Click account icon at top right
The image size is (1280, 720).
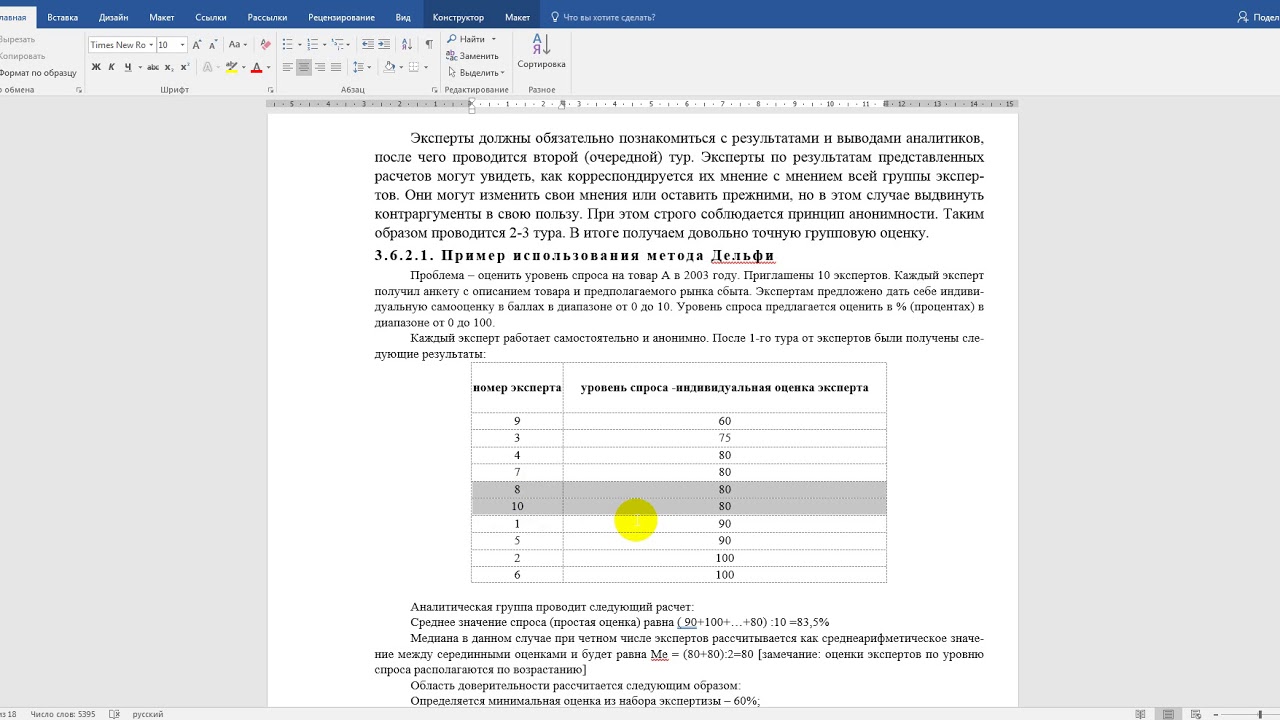(x=1243, y=17)
